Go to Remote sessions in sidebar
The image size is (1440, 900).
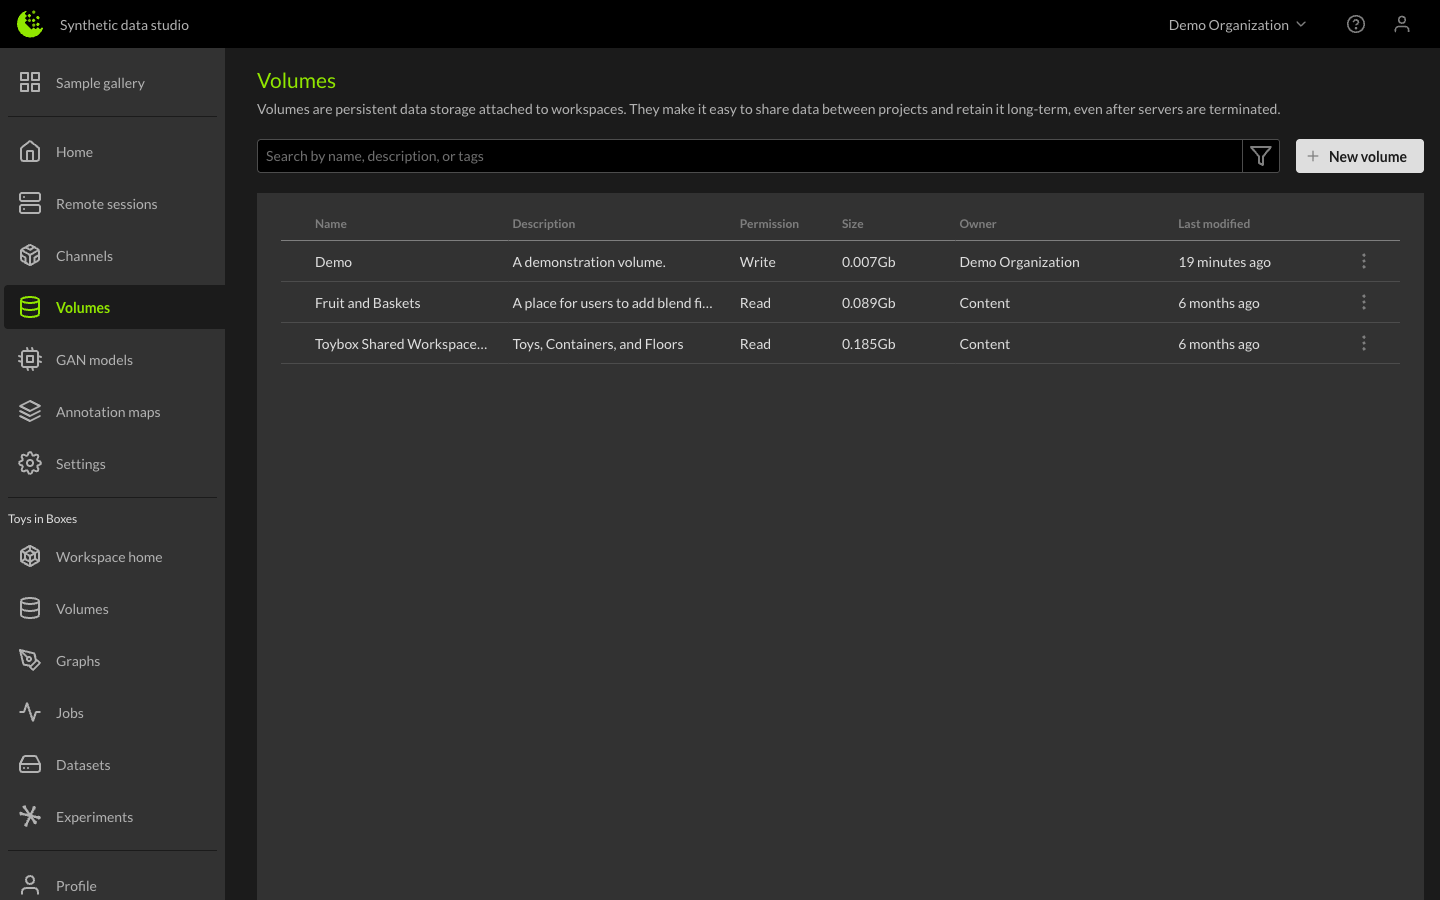[106, 204]
